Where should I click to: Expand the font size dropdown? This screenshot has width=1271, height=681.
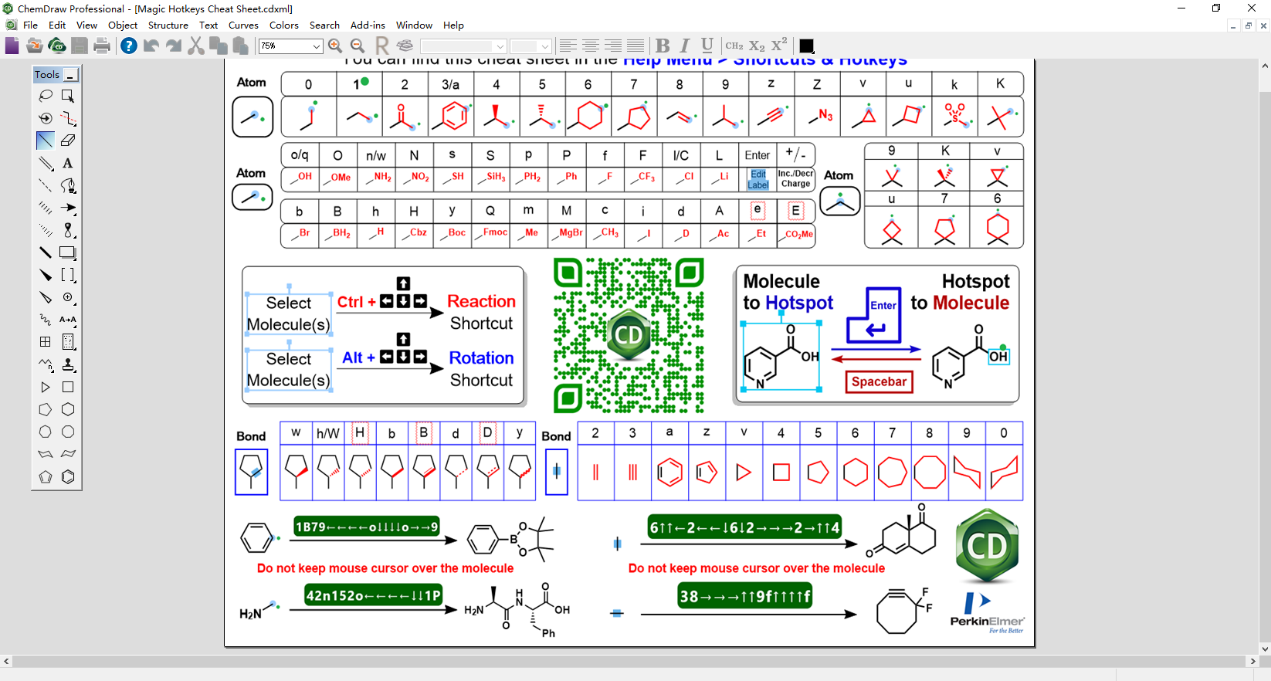(x=544, y=47)
